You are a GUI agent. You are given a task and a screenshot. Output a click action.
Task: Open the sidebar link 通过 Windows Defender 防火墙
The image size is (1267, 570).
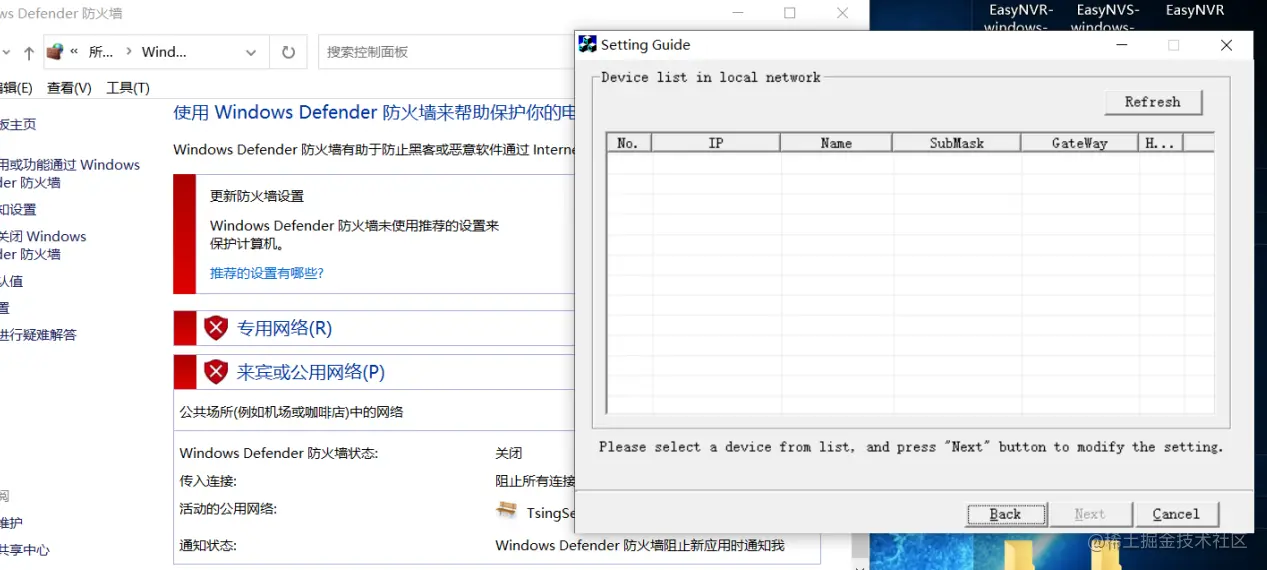click(70, 173)
